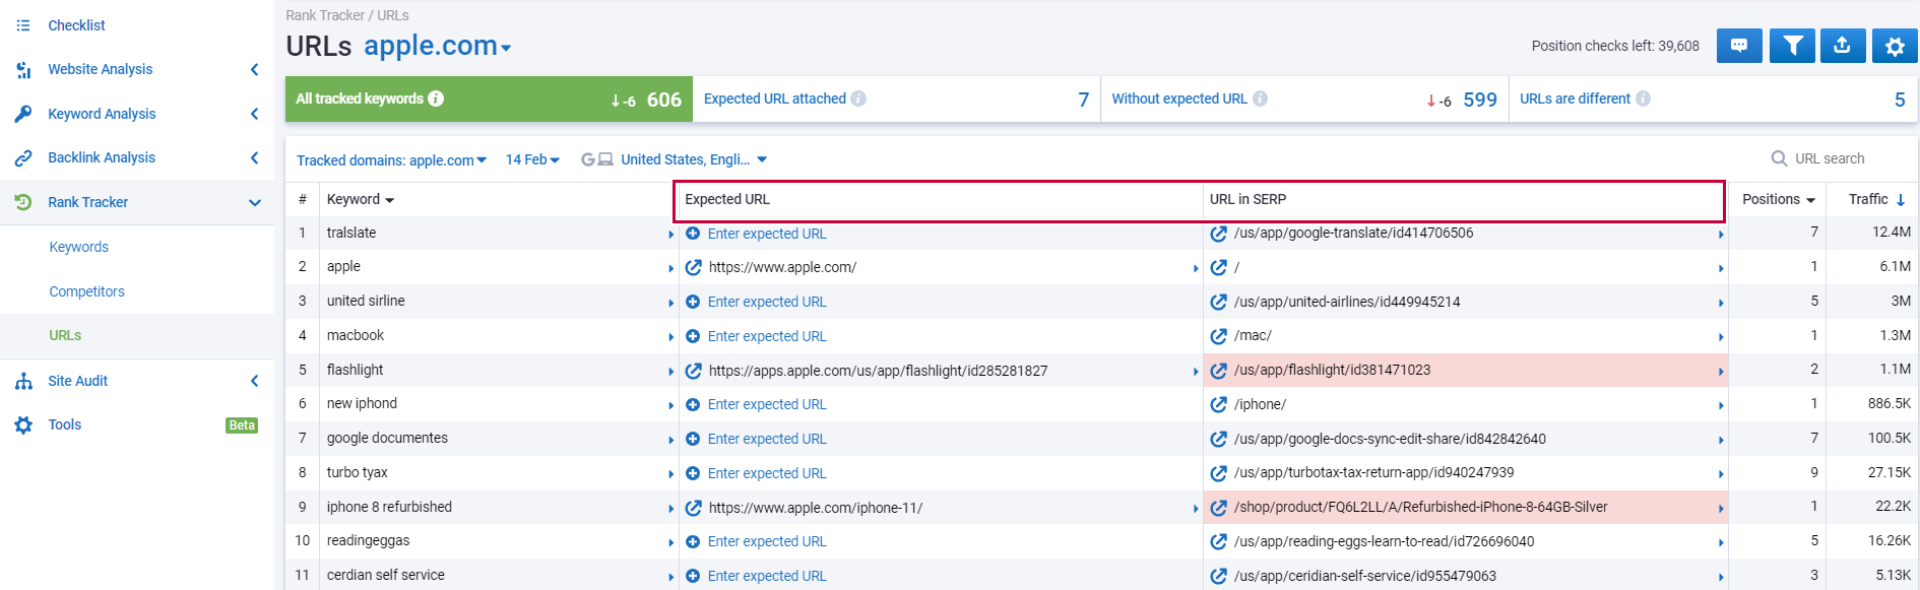Open external link icon for flashlight/id381471023 URL
The image size is (1920, 590).
(1218, 370)
